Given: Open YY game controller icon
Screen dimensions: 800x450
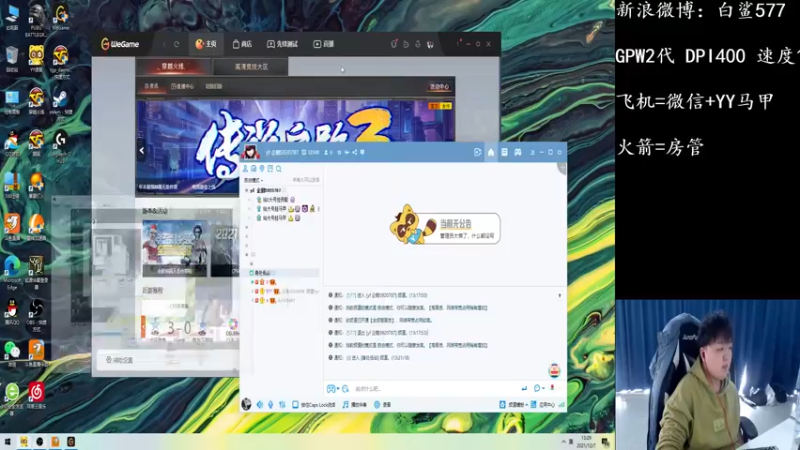Looking at the screenshot, I should tap(517, 152).
